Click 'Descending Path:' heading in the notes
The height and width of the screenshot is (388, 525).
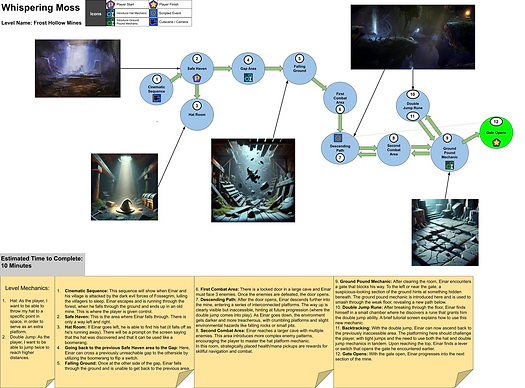click(217, 299)
